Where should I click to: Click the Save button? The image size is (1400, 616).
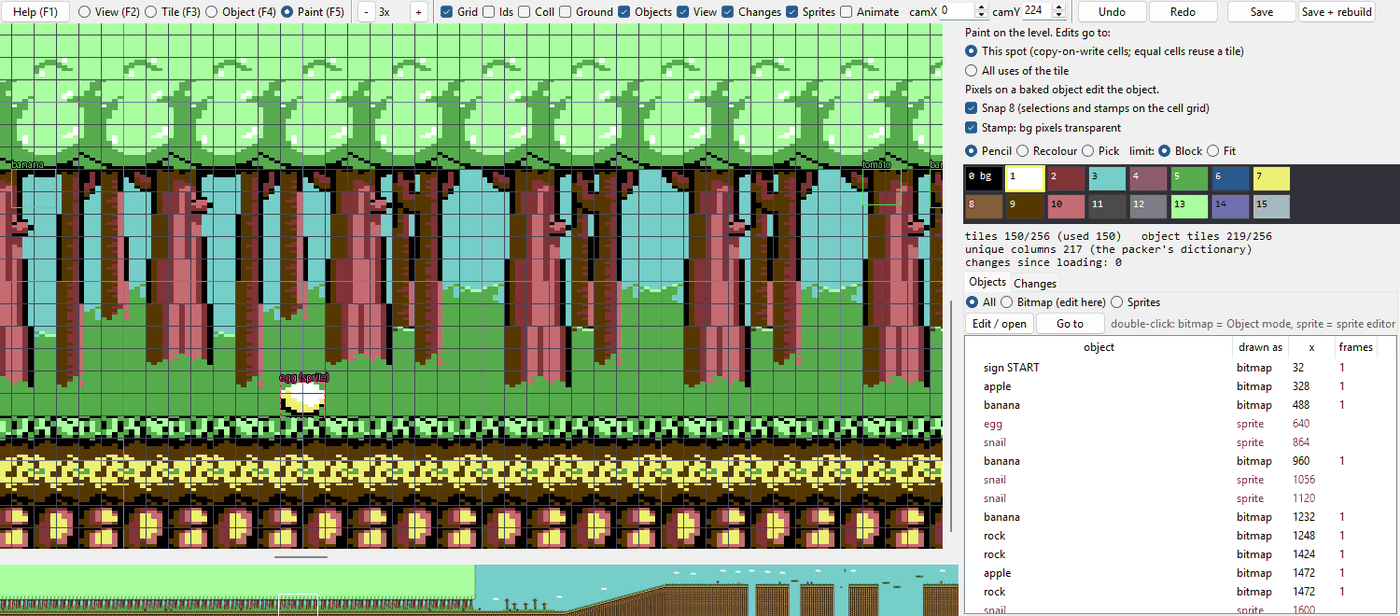(x=1261, y=12)
